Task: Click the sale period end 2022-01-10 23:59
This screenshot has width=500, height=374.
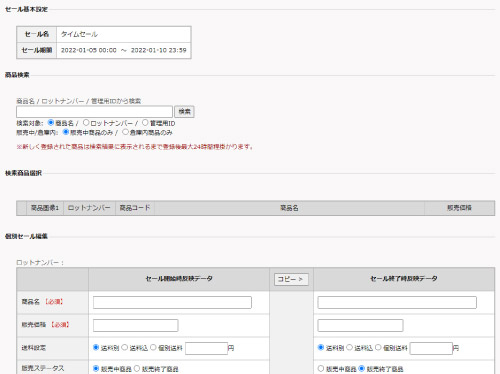Action: click(x=159, y=50)
